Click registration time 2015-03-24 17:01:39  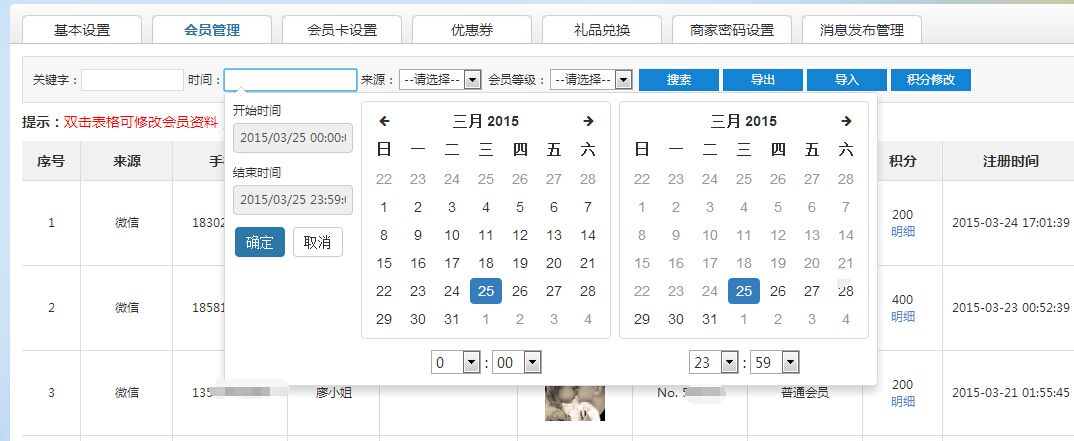[x=1011, y=223]
